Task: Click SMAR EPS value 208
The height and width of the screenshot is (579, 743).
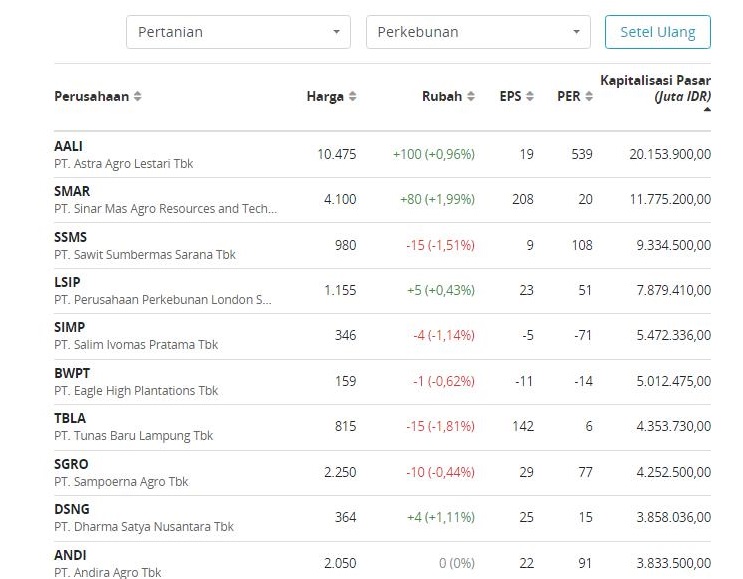Action: [x=523, y=199]
